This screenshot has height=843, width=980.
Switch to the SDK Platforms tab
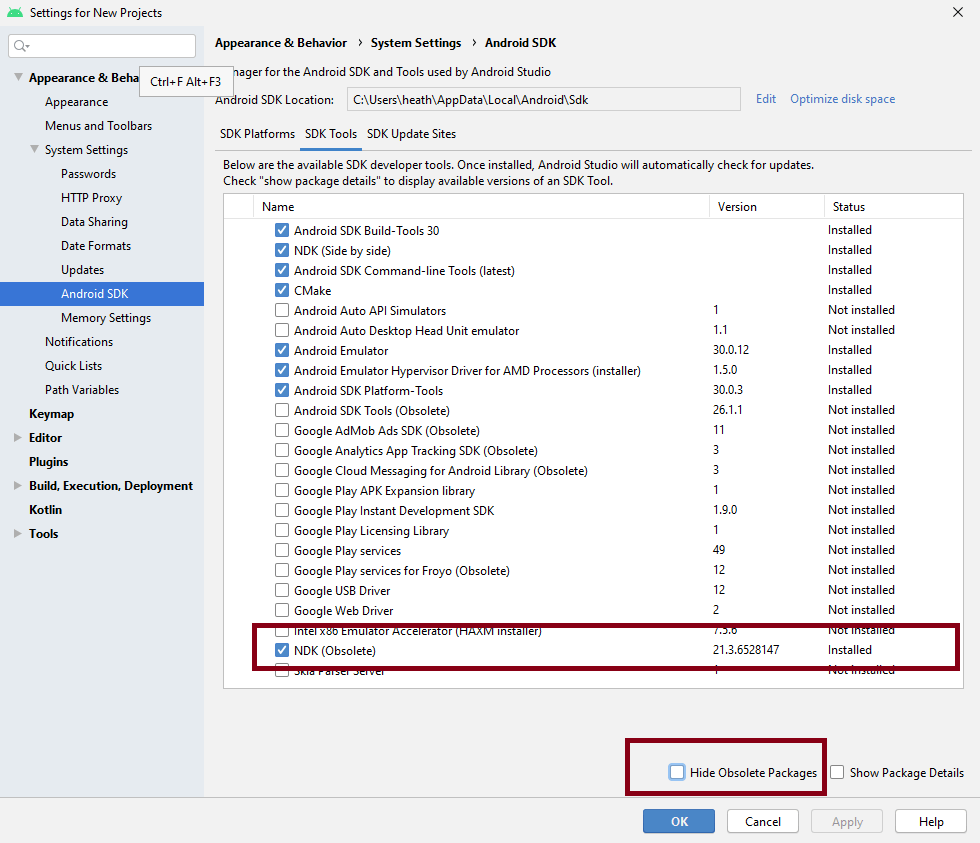click(x=257, y=133)
